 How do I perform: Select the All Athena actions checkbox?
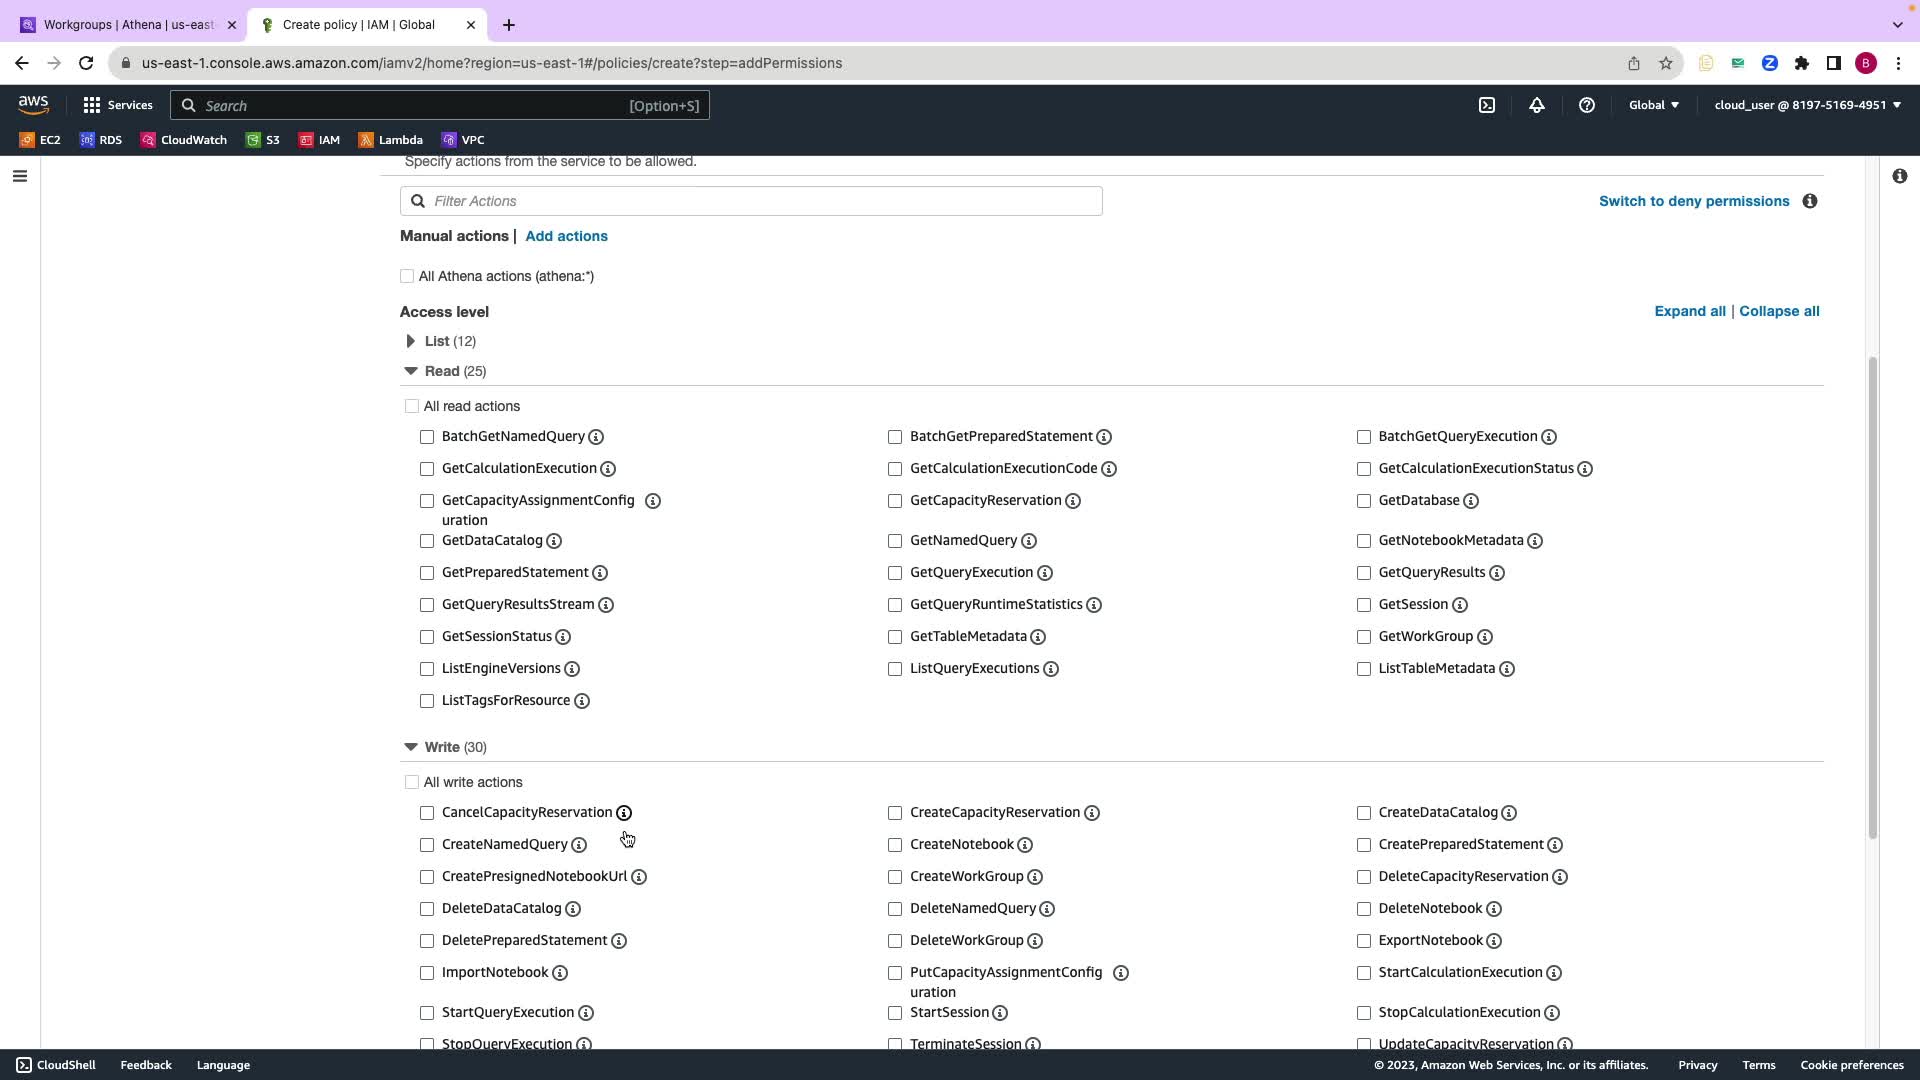pos(407,277)
